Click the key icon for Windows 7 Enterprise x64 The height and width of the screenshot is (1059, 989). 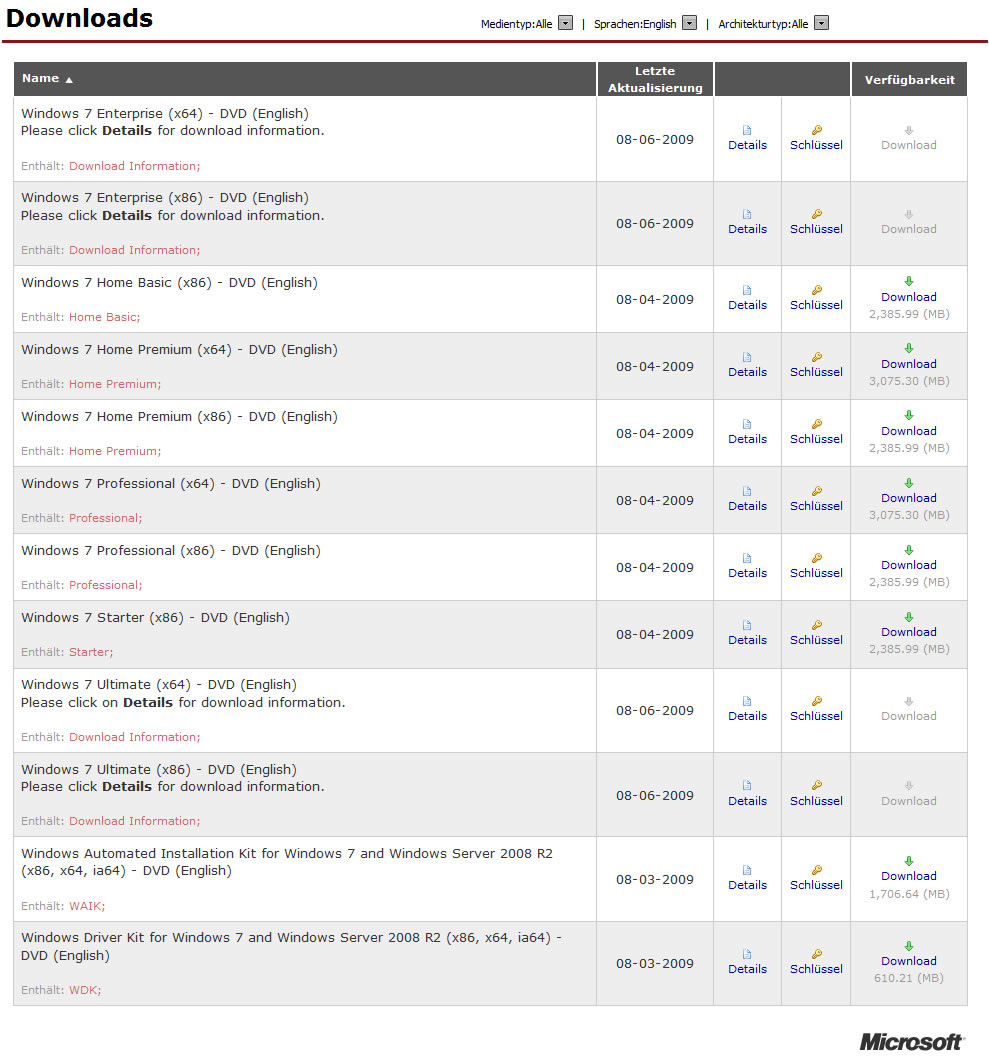pyautogui.click(x=817, y=130)
